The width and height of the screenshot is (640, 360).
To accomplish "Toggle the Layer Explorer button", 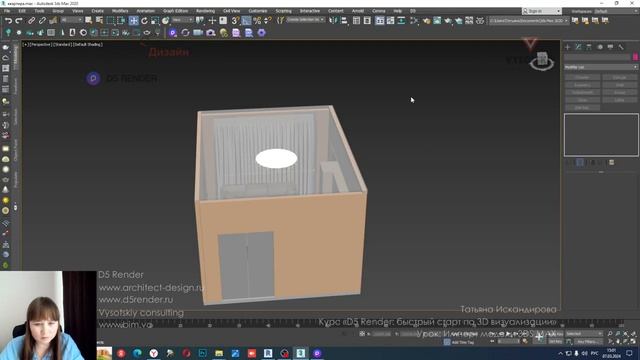I will pos(367,20).
